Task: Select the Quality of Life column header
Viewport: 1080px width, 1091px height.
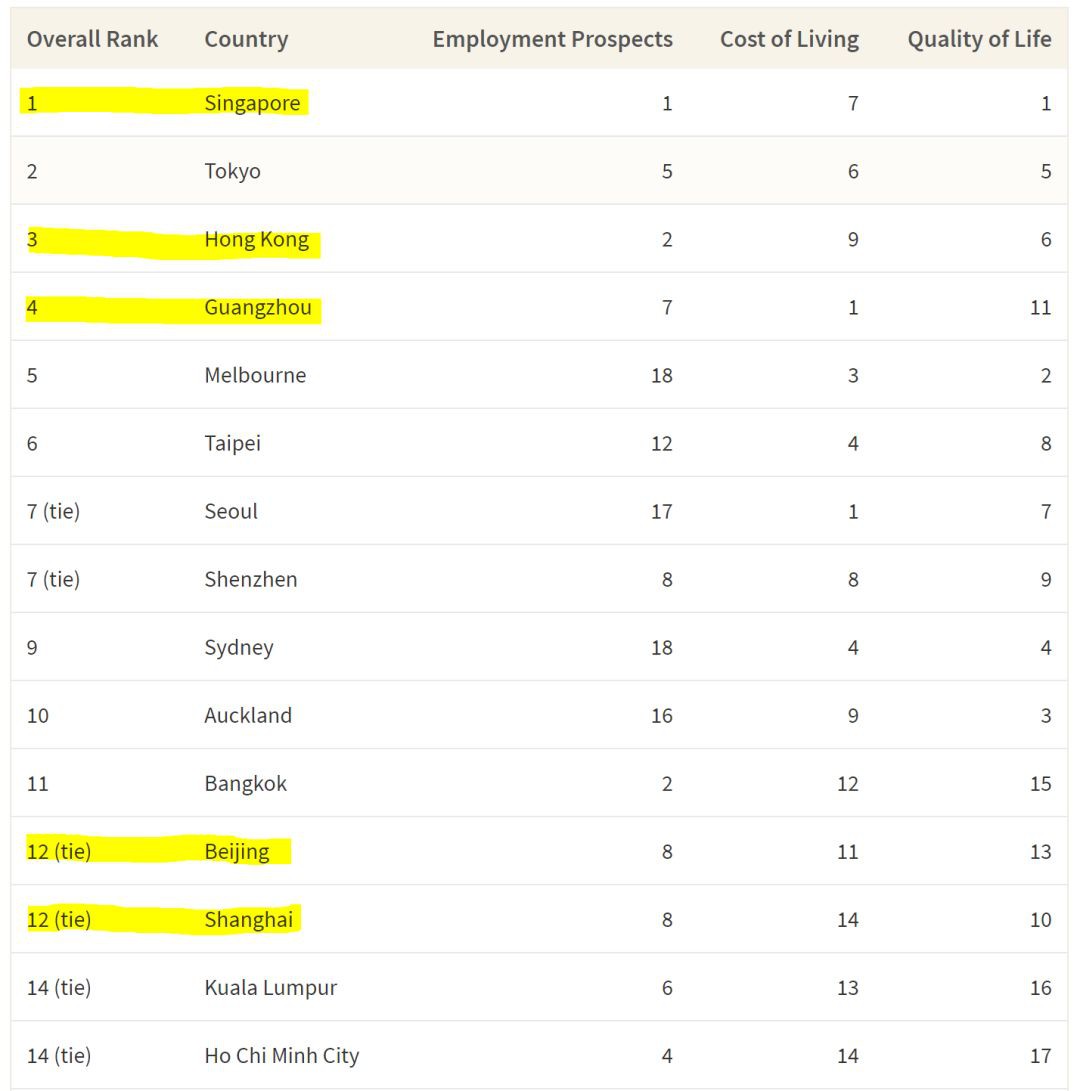Action: tap(979, 39)
